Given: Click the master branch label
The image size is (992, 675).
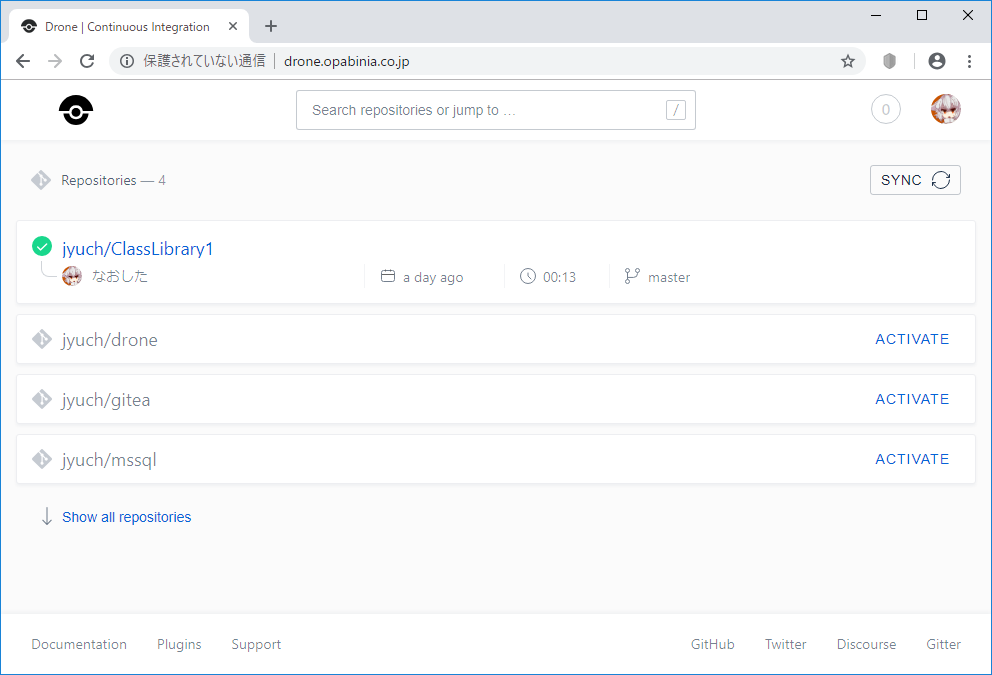Looking at the screenshot, I should point(669,277).
